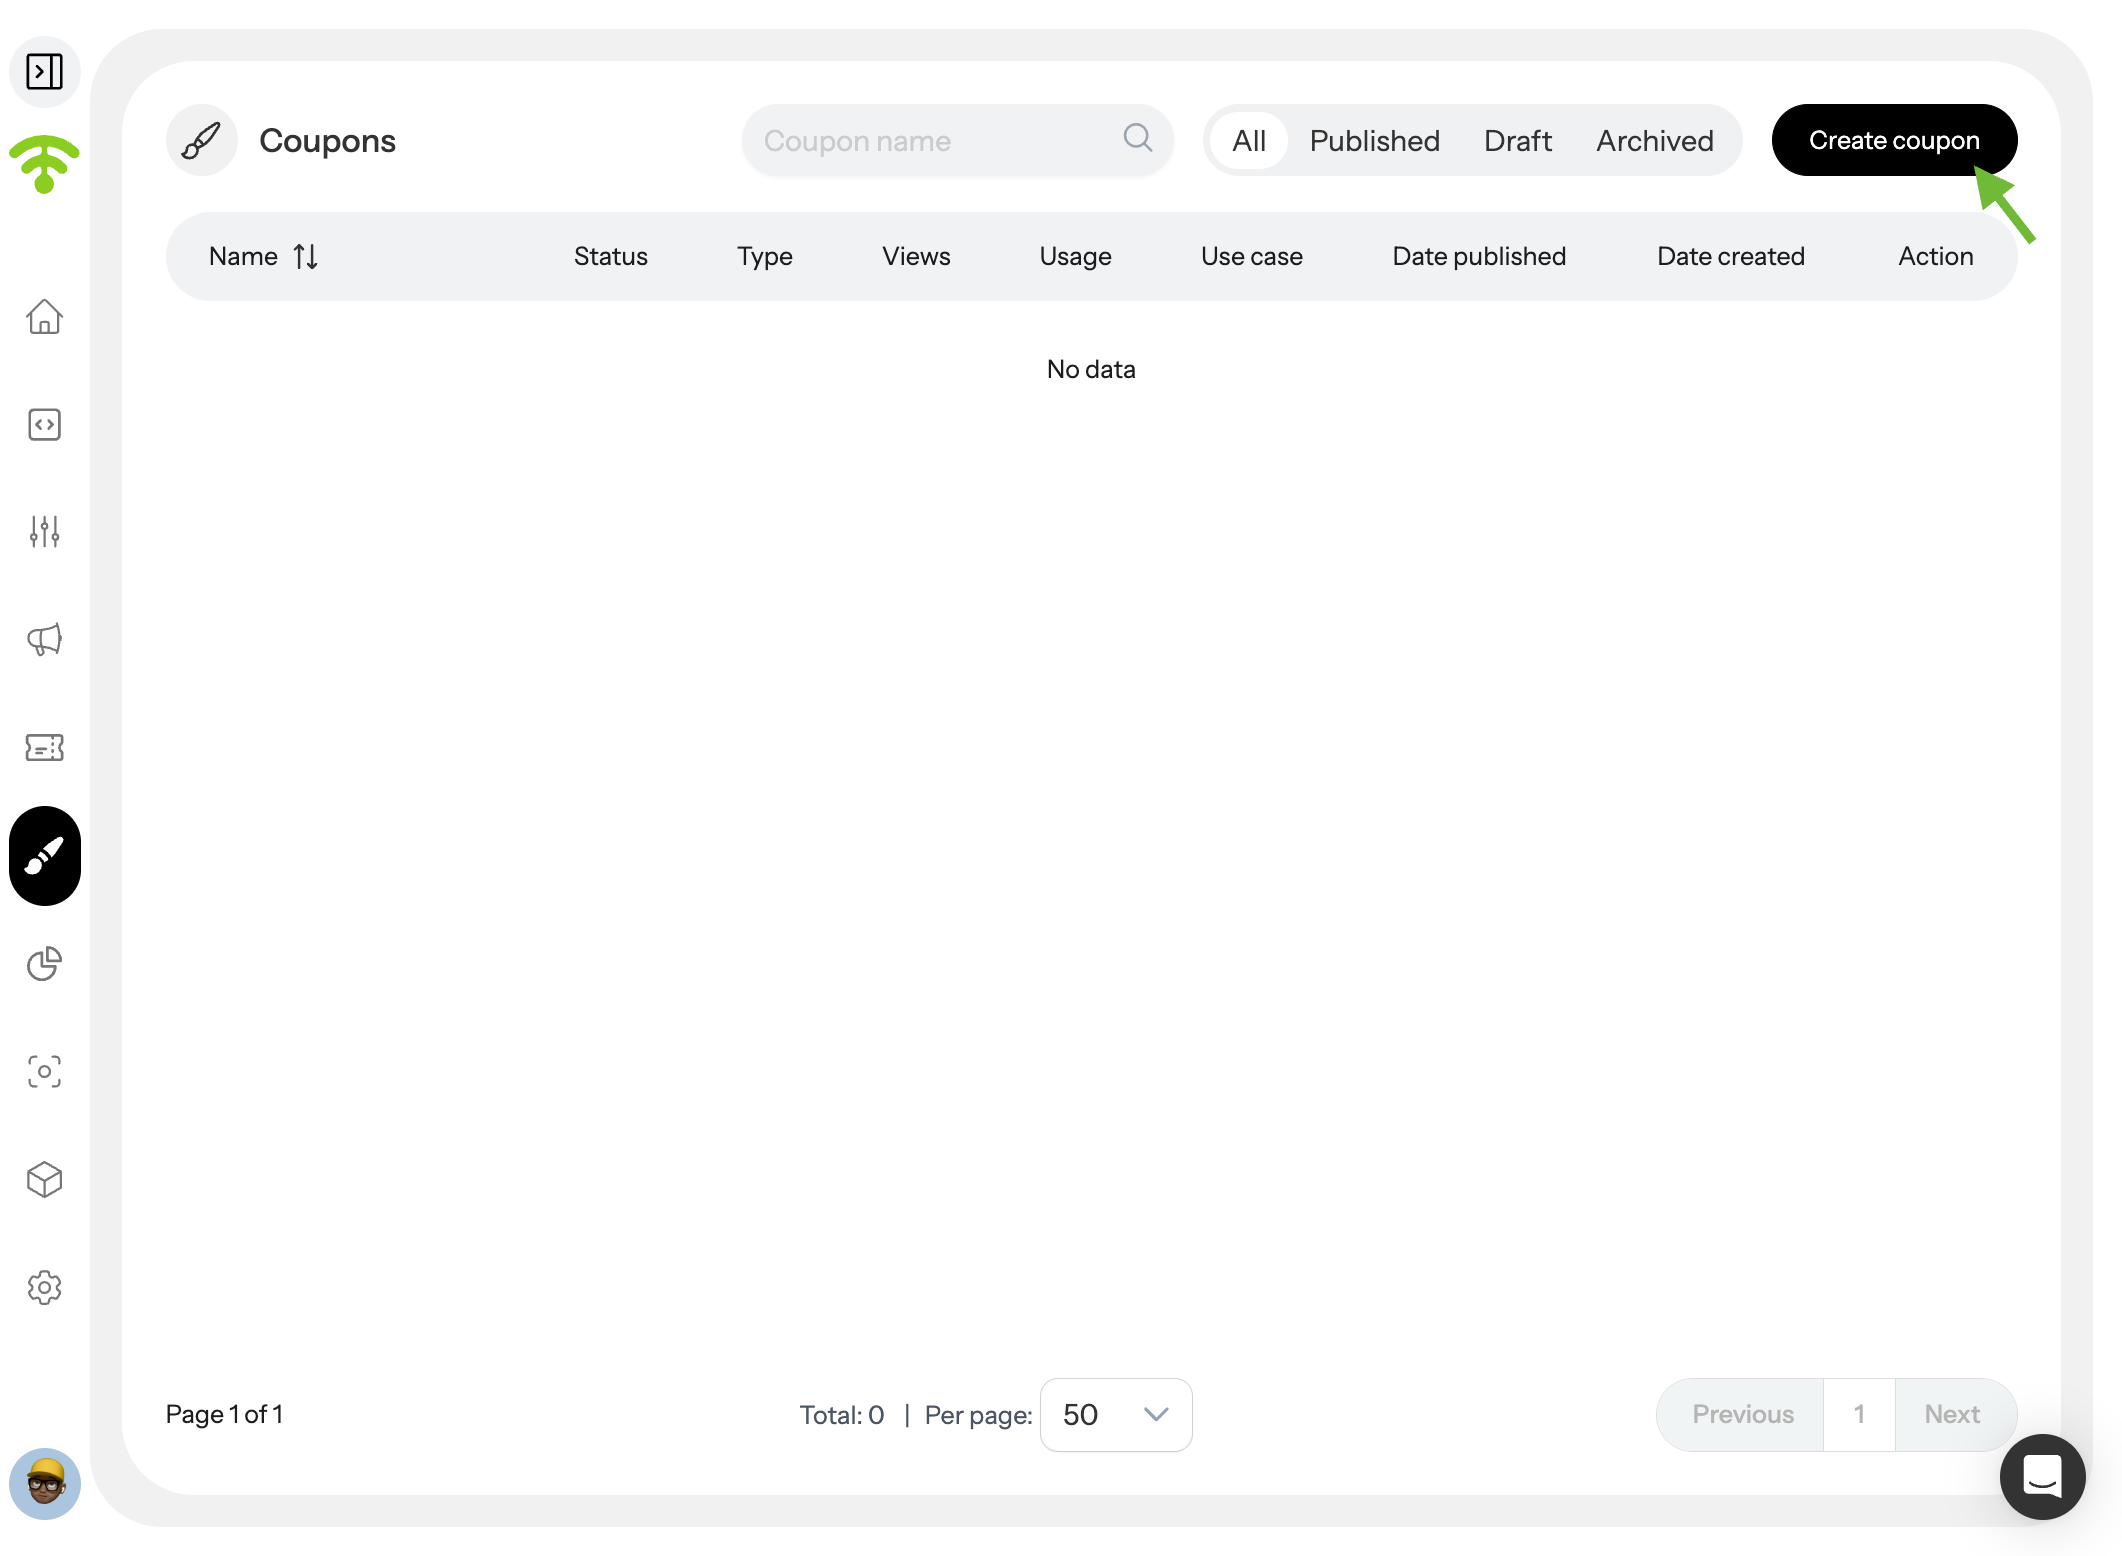Click the Previous page button
The width and height of the screenshot is (2122, 1556).
[x=1742, y=1415]
